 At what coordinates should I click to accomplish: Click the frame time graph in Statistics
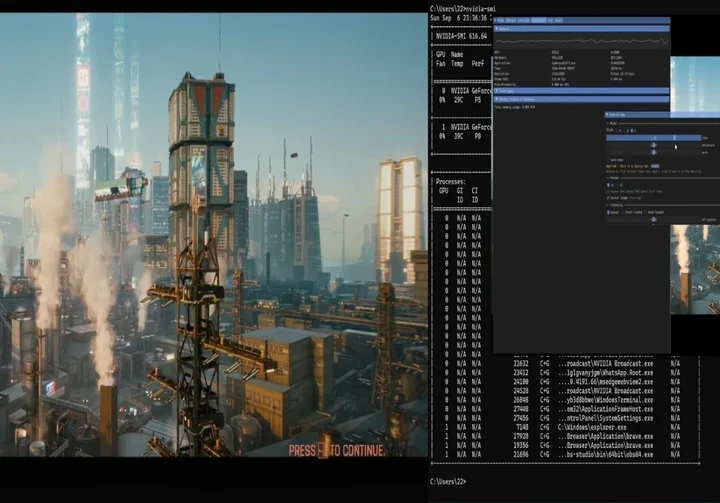tap(582, 41)
